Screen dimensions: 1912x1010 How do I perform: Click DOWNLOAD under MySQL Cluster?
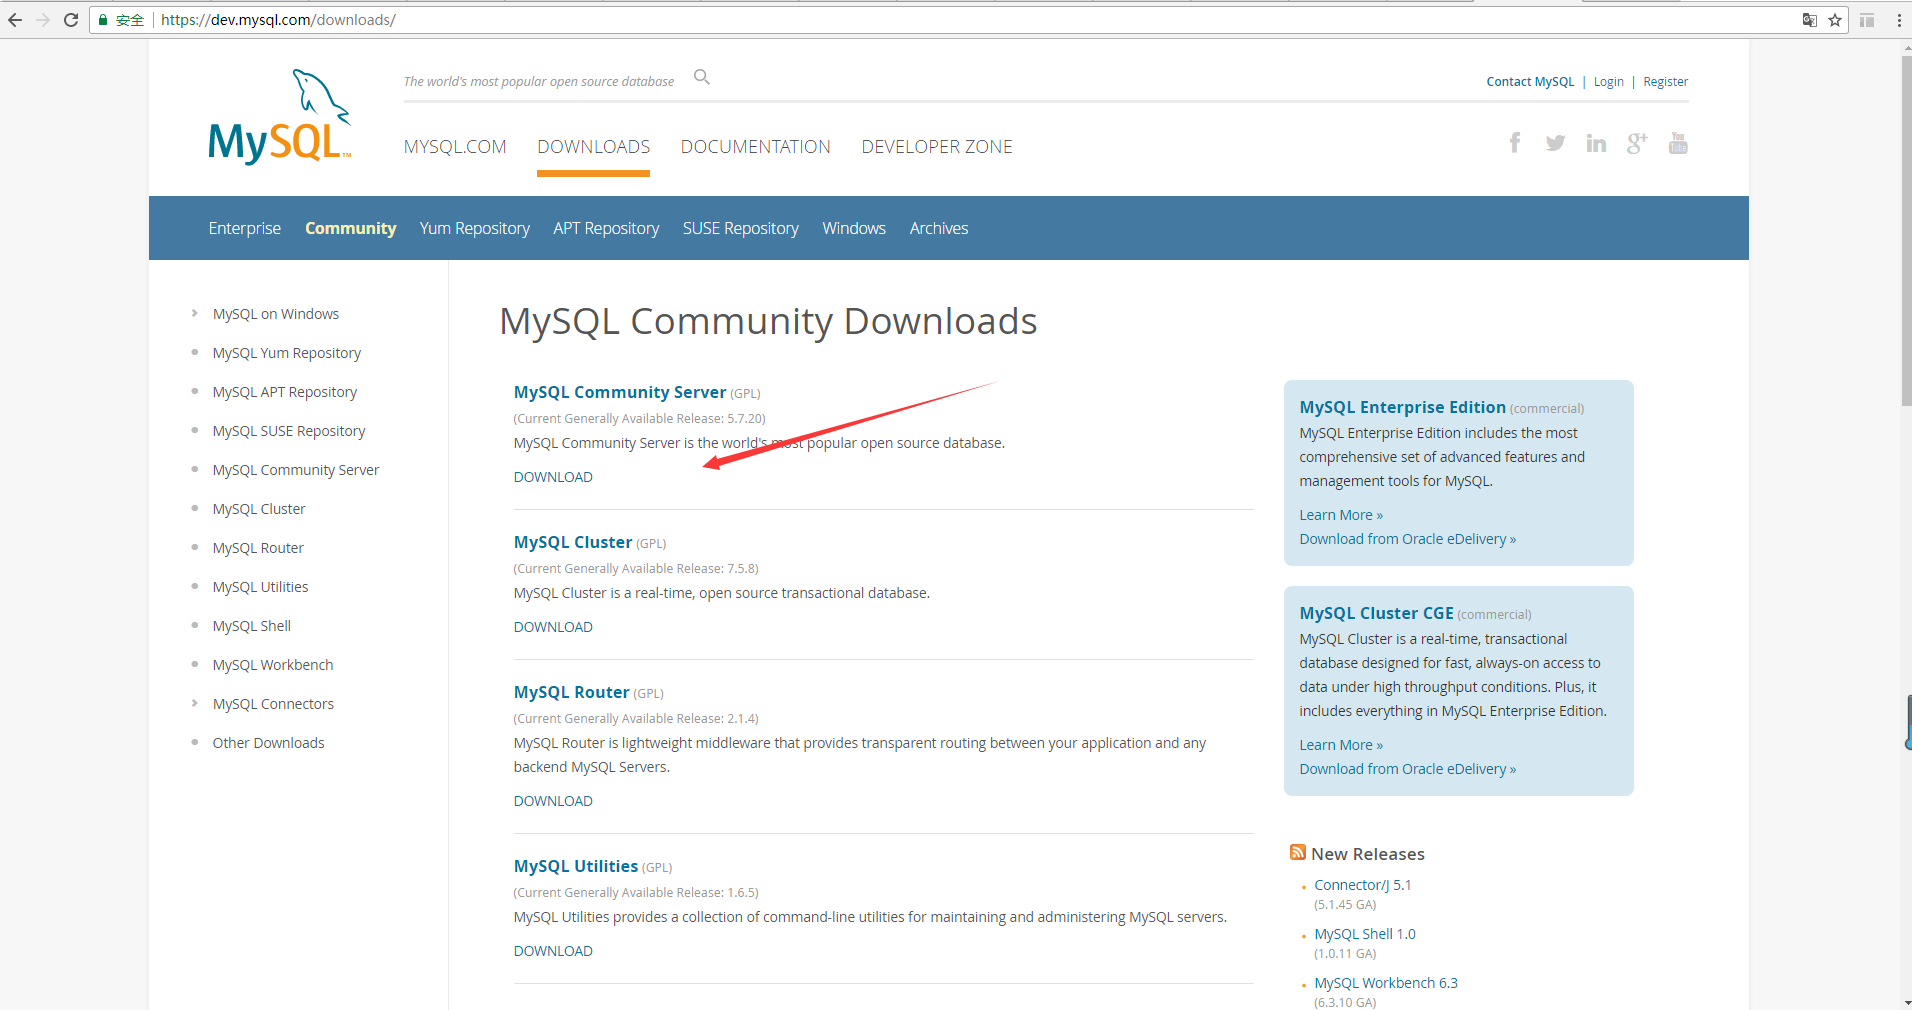click(x=553, y=627)
